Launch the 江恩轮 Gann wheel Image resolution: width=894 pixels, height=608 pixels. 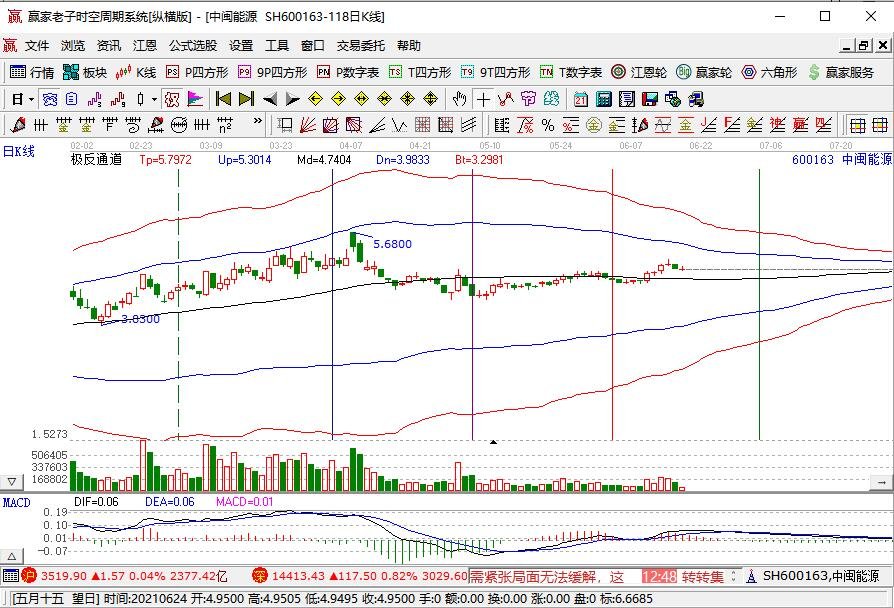click(x=639, y=72)
